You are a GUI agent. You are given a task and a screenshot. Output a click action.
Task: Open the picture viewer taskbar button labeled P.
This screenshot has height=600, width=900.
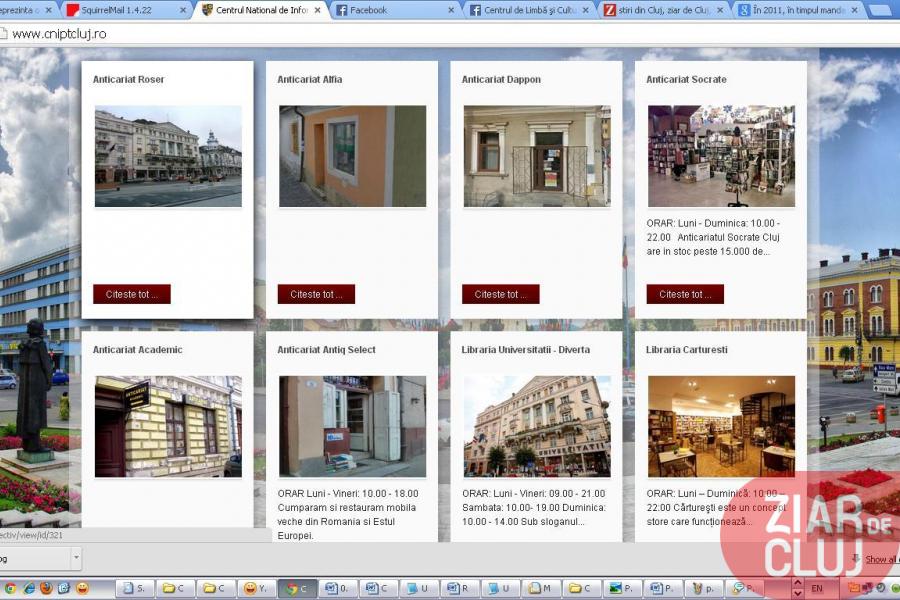pyautogui.click(x=622, y=588)
